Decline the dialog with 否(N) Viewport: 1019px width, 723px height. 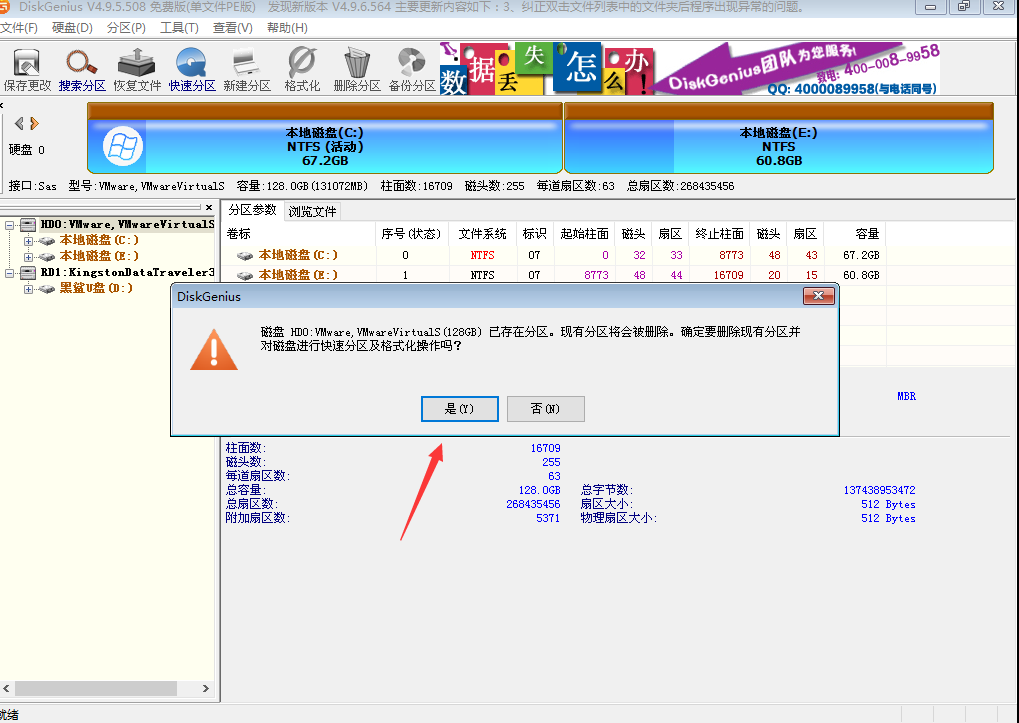[545, 408]
